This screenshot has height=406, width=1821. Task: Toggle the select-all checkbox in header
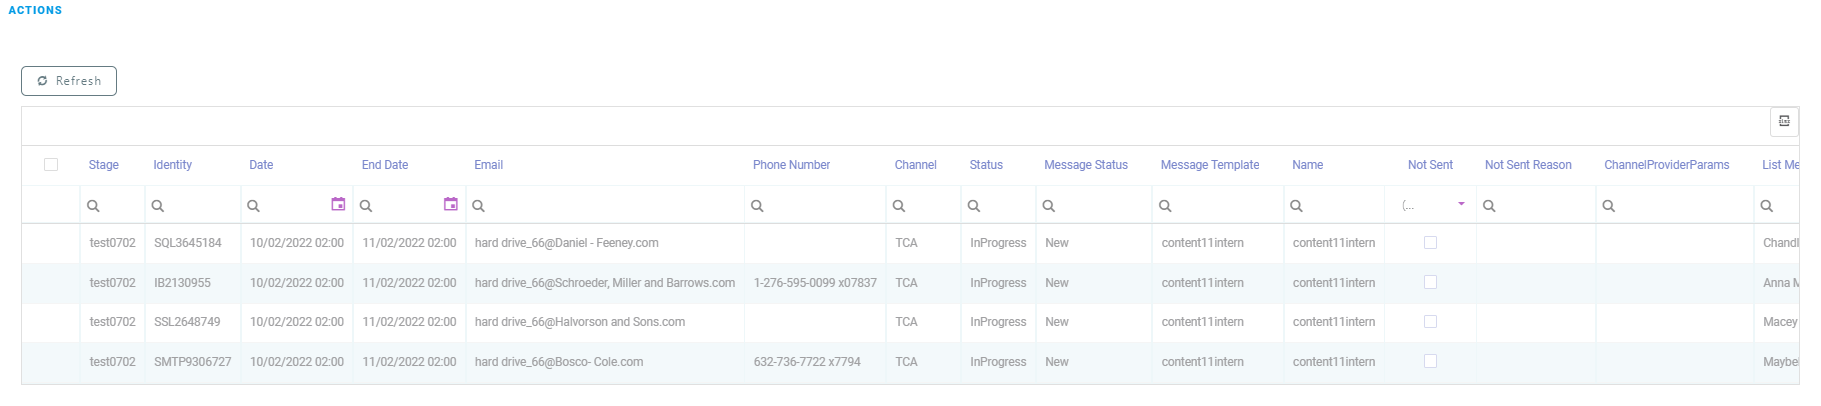click(x=51, y=165)
